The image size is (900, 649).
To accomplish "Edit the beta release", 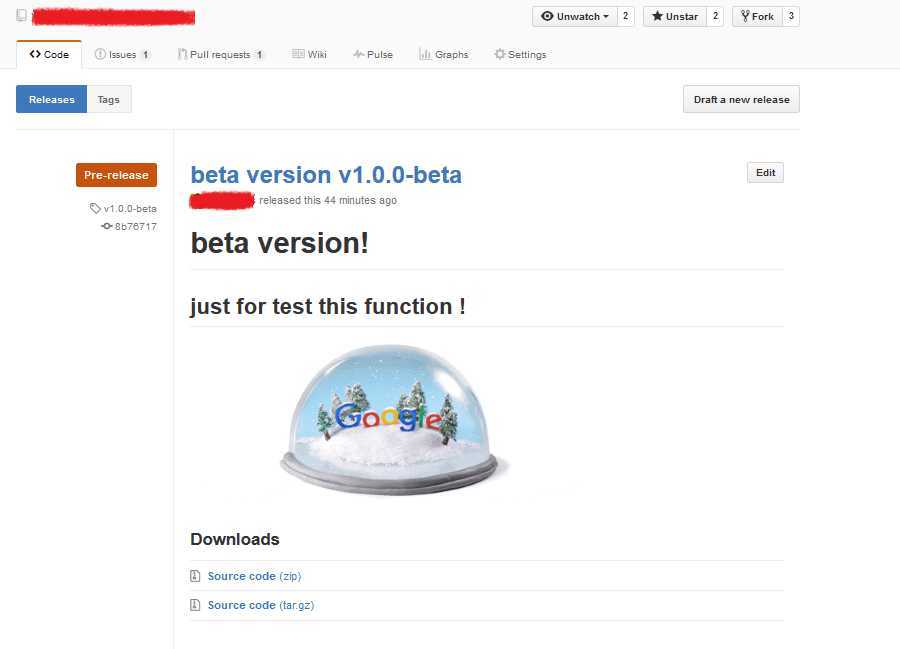I will coord(765,172).
